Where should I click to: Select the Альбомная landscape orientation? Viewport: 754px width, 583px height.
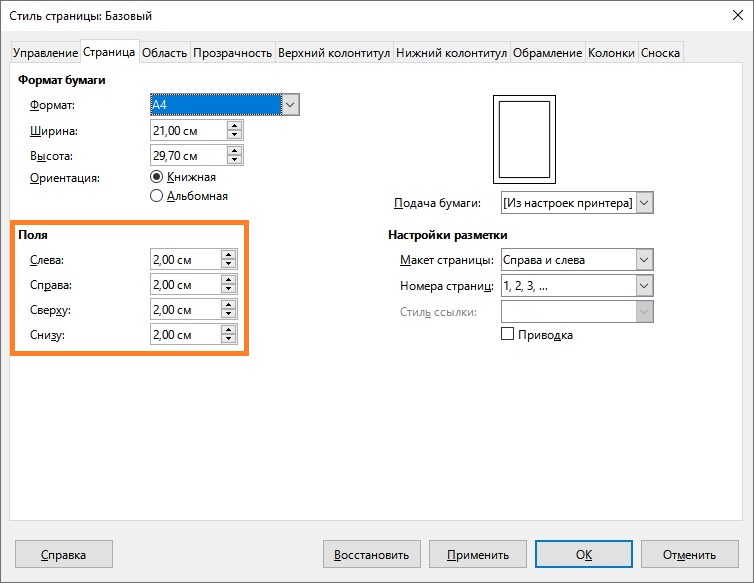[156, 196]
